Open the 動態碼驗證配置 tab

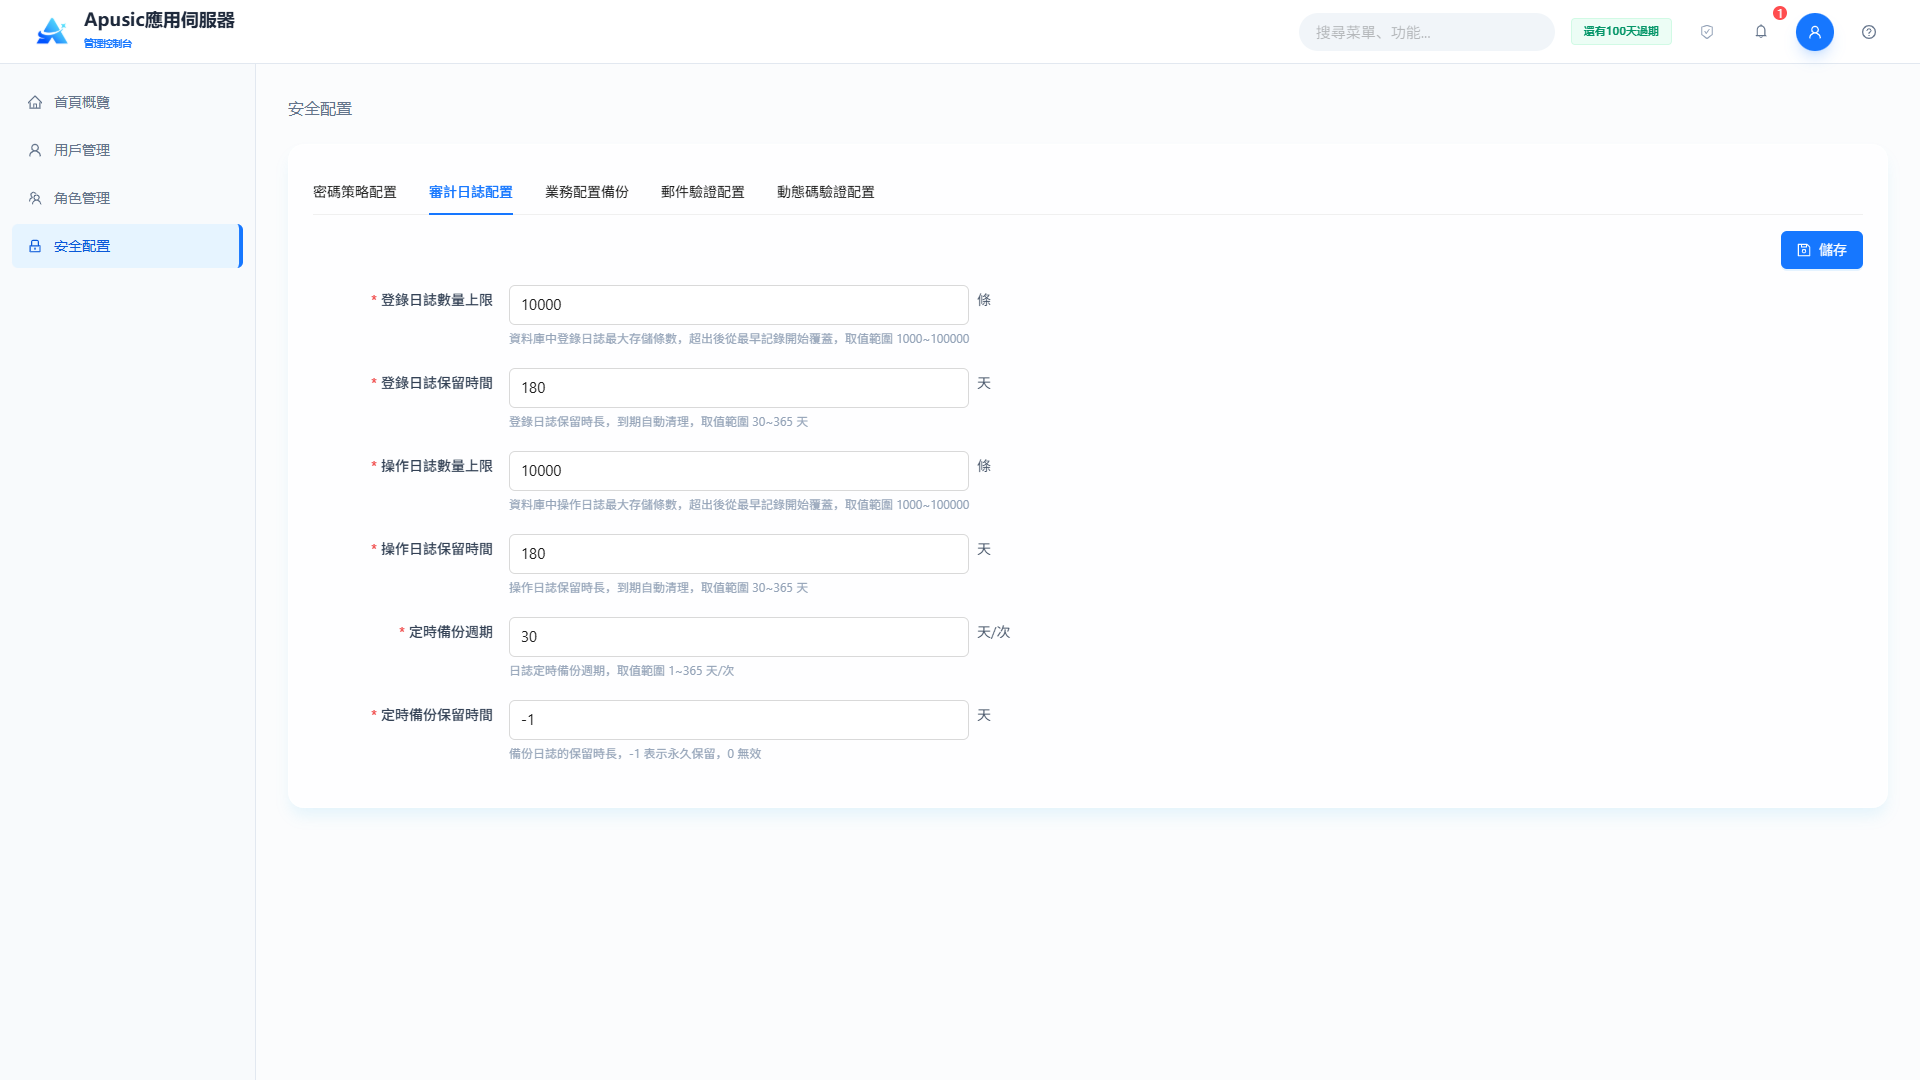coord(826,192)
